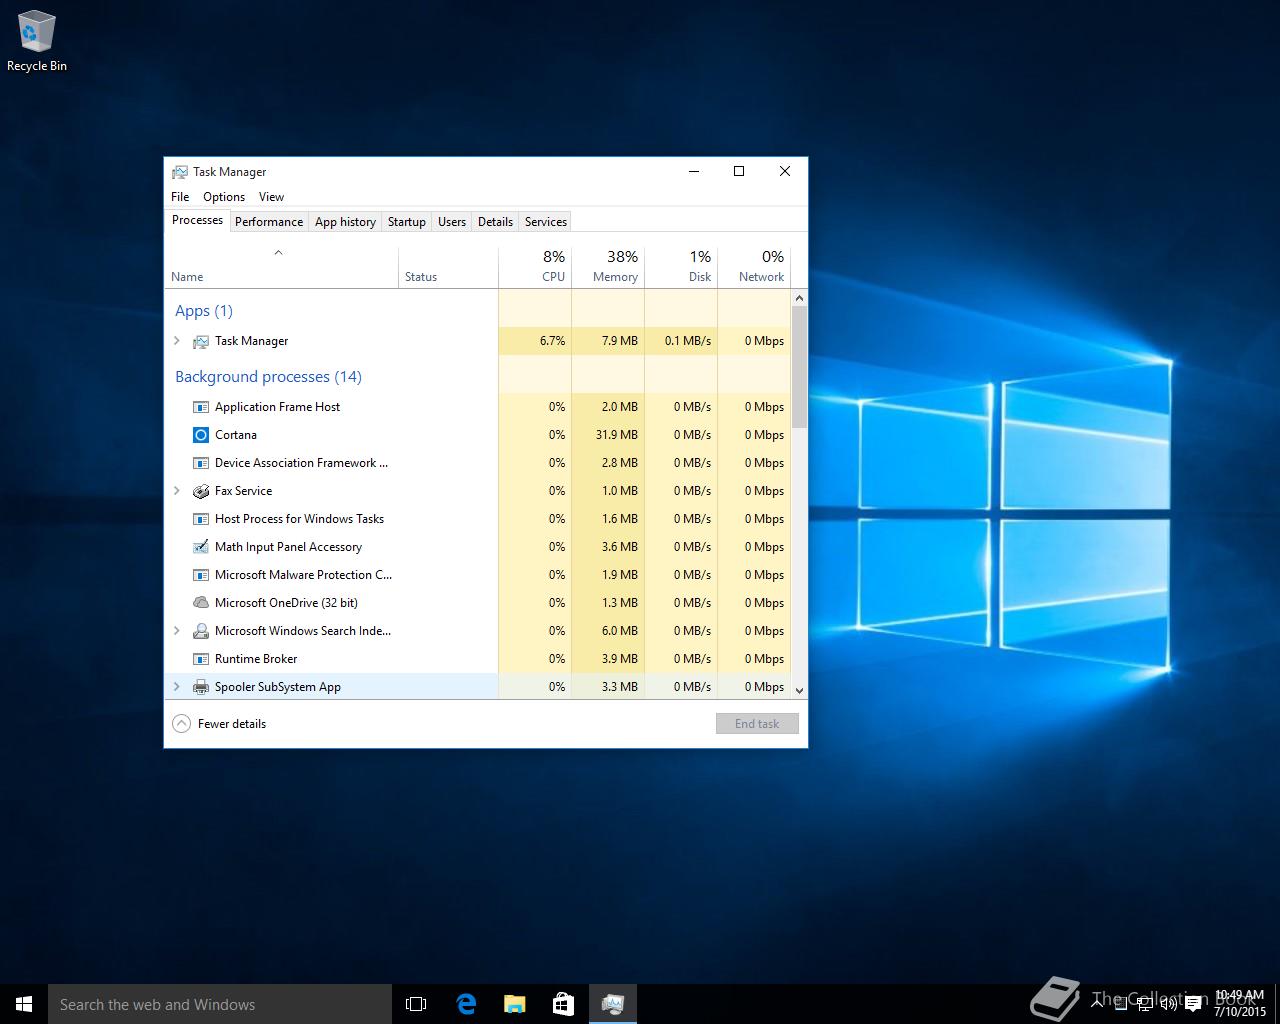
Task: Click the Runtime Broker process icon
Action: (x=201, y=659)
